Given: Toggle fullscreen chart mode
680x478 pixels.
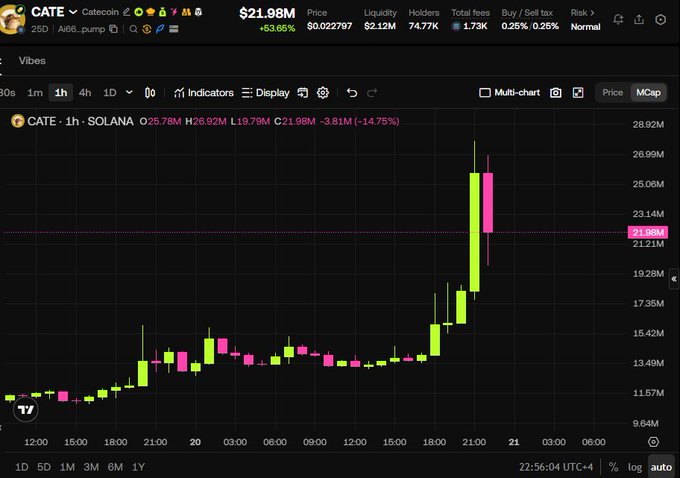Looking at the screenshot, I should [578, 92].
